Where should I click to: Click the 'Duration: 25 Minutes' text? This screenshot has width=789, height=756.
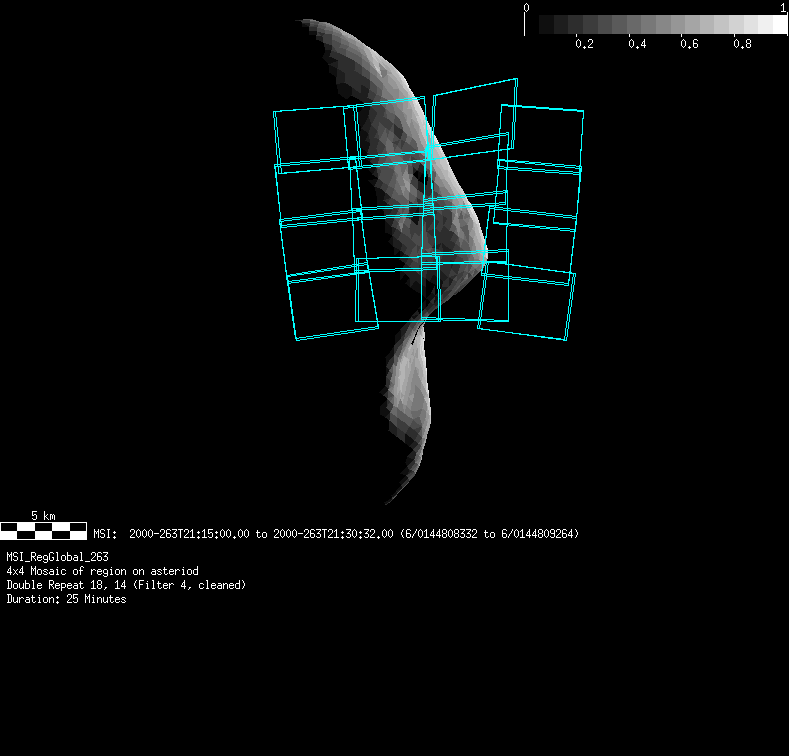[66, 599]
